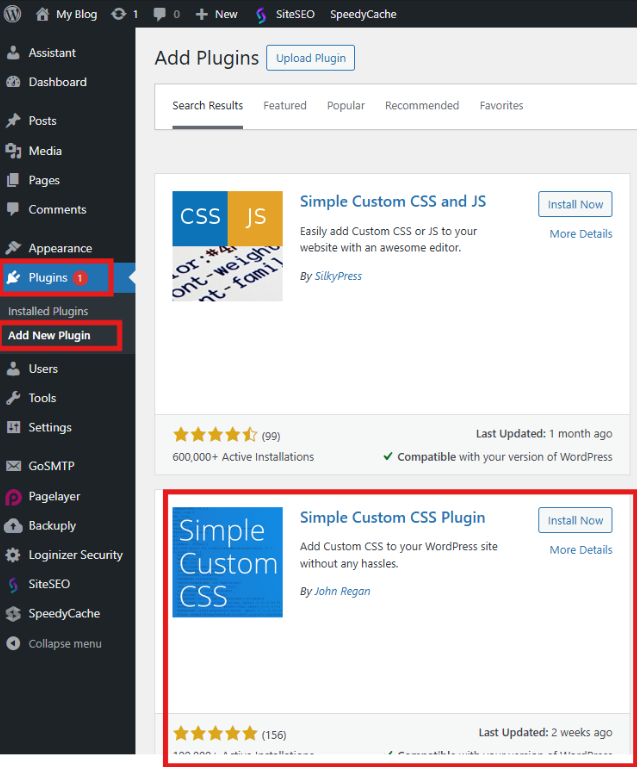
Task: Open the Popular plugins tab
Action: (346, 105)
